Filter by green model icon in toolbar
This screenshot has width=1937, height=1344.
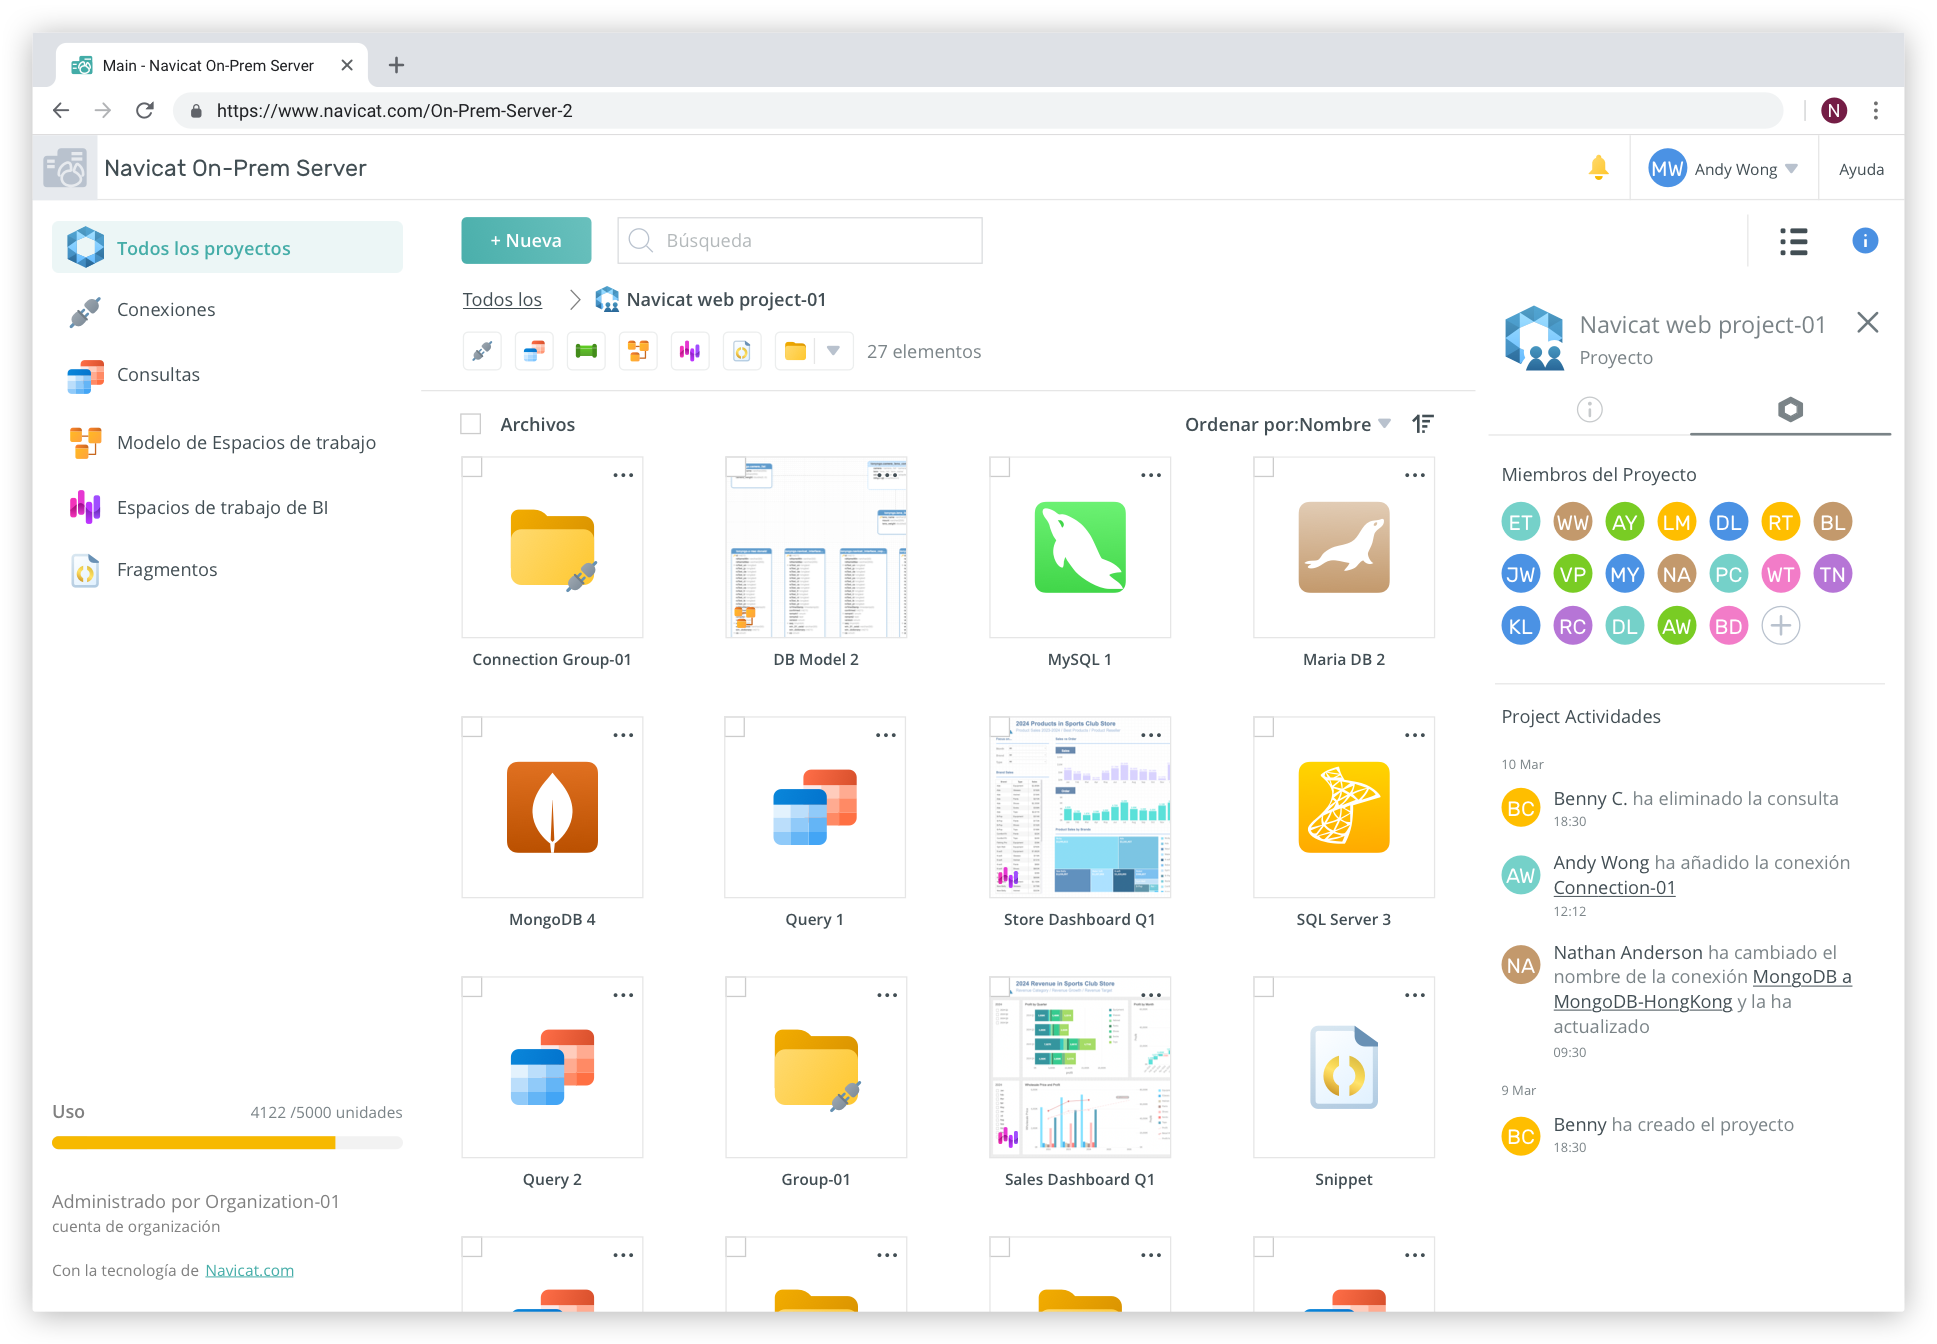pos(586,351)
